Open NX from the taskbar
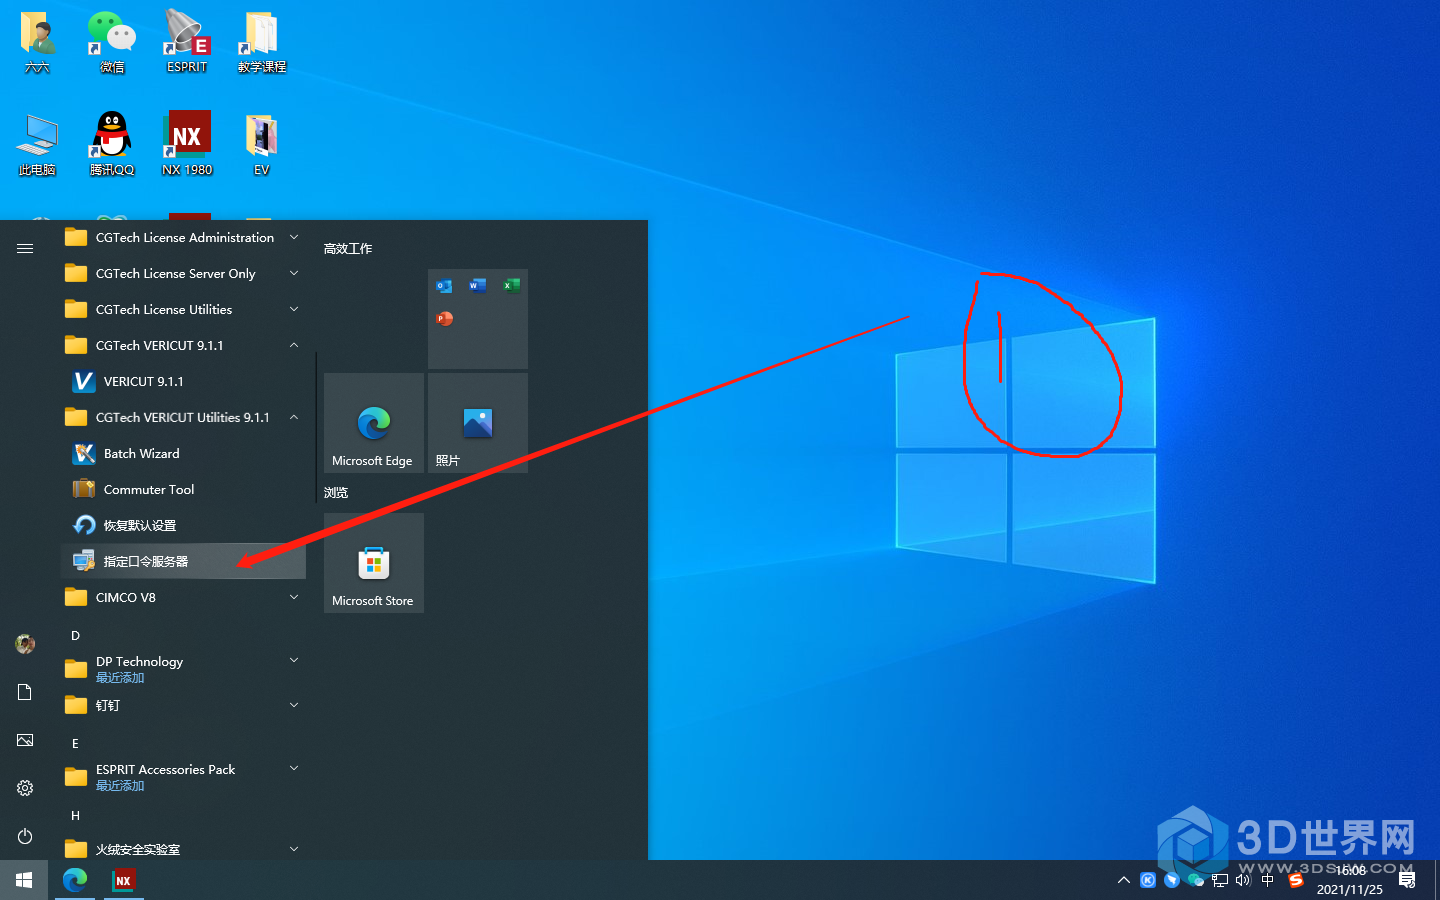 [123, 880]
